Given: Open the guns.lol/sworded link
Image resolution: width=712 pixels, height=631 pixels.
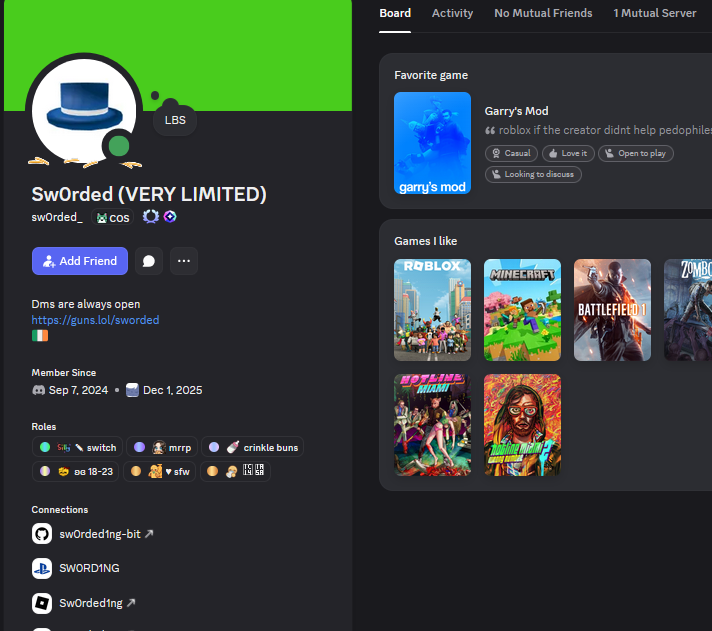Looking at the screenshot, I should 95,320.
